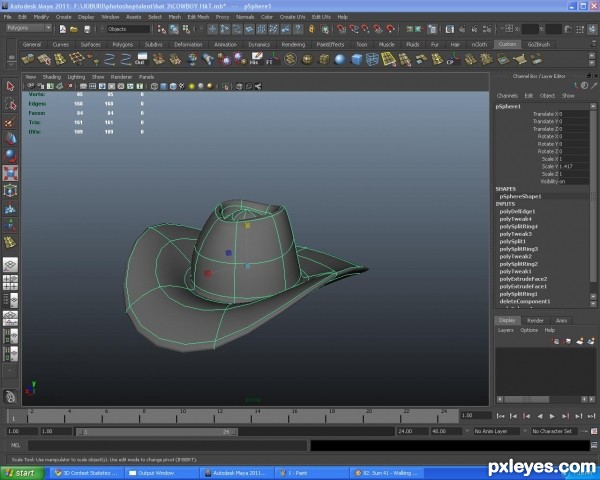The height and width of the screenshot is (480, 600).
Task: Click the red X scale handle on hat
Action: [208, 273]
